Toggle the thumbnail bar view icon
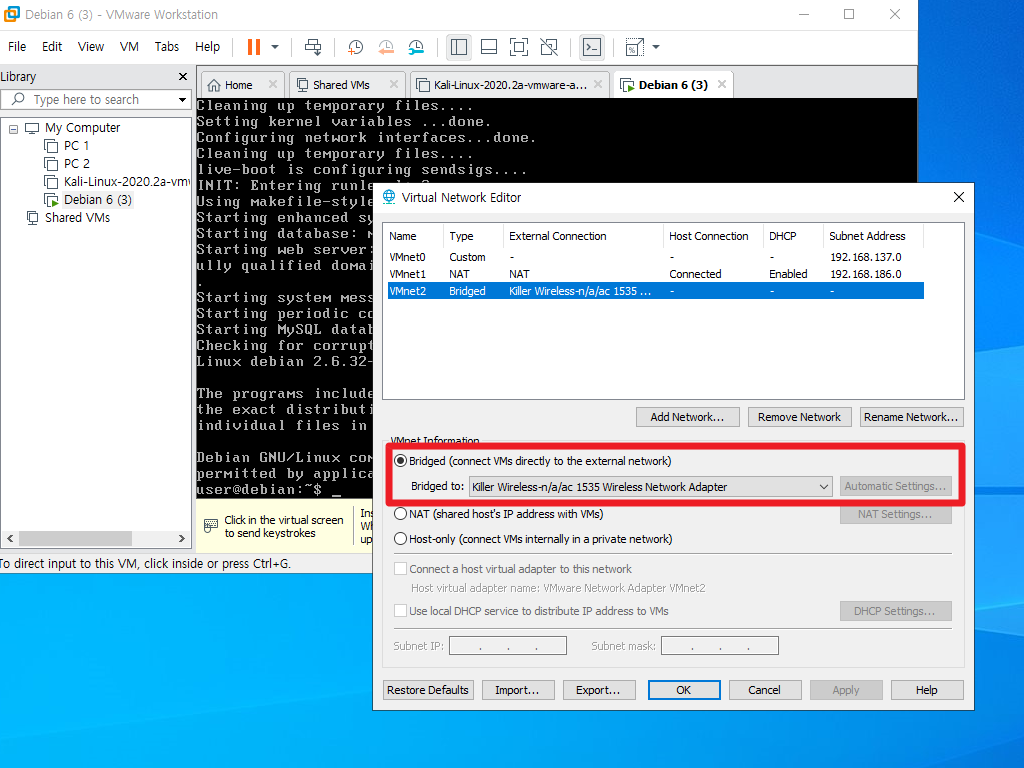Screen dimensions: 1024x768 click(488, 47)
